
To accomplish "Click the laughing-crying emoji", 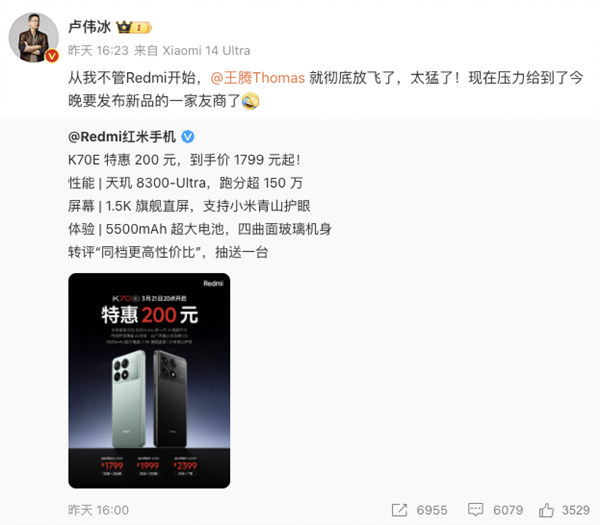I will (251, 101).
